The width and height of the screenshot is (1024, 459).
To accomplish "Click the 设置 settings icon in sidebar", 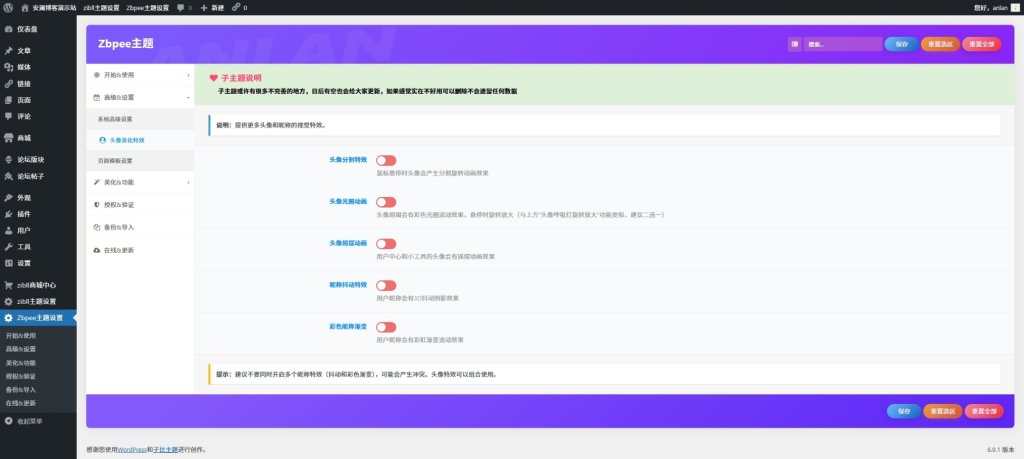I will point(8,263).
